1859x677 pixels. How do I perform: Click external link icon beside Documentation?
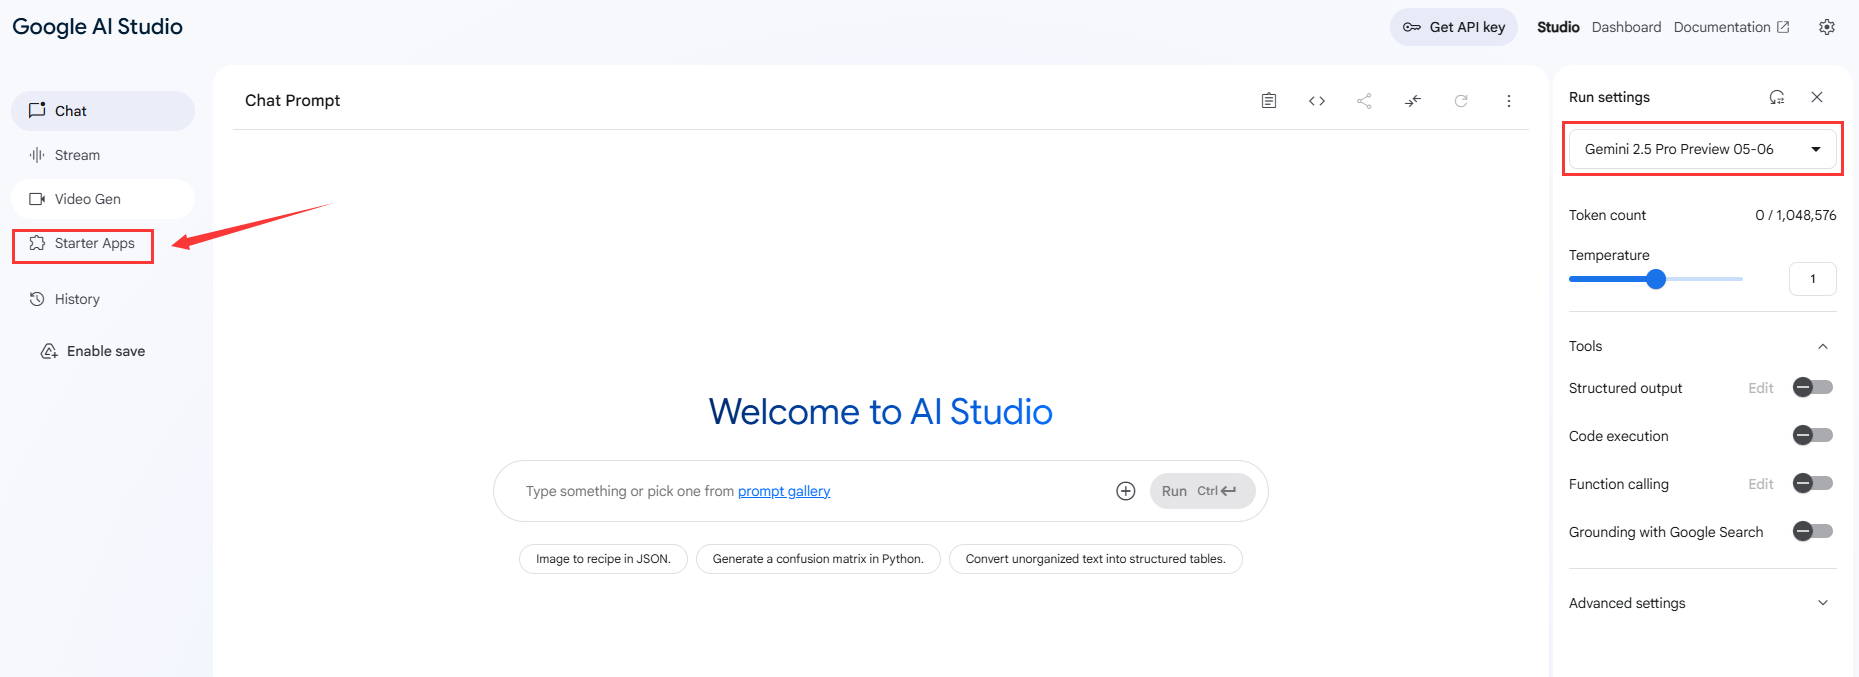tap(1783, 27)
